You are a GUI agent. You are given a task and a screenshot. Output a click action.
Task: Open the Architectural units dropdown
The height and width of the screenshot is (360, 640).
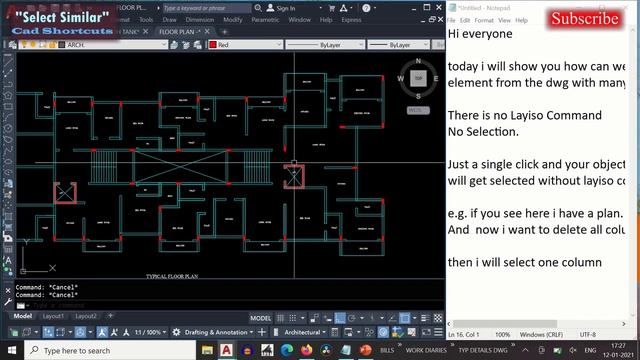click(305, 332)
